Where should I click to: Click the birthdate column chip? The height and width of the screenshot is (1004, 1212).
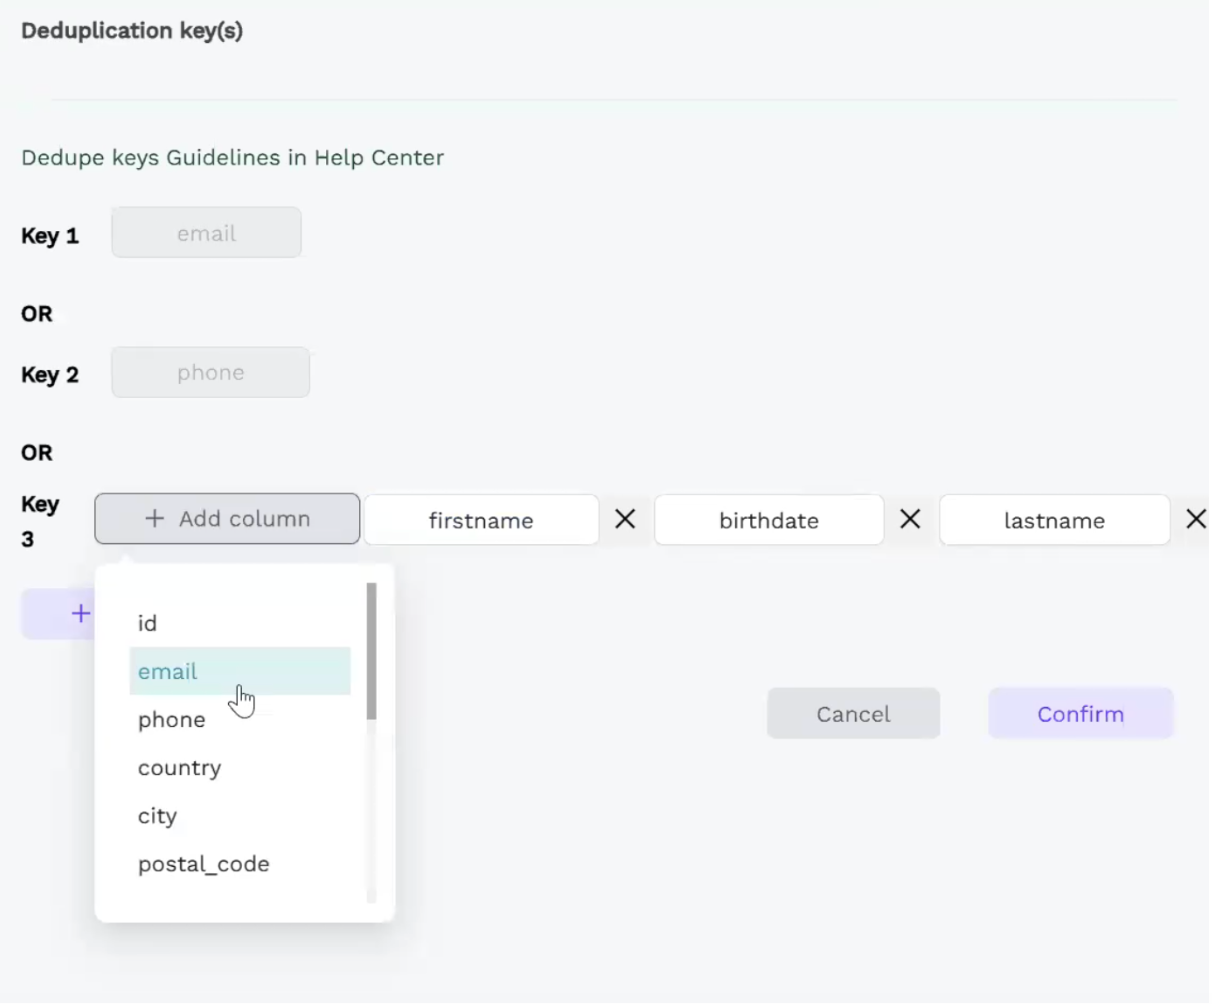click(769, 520)
